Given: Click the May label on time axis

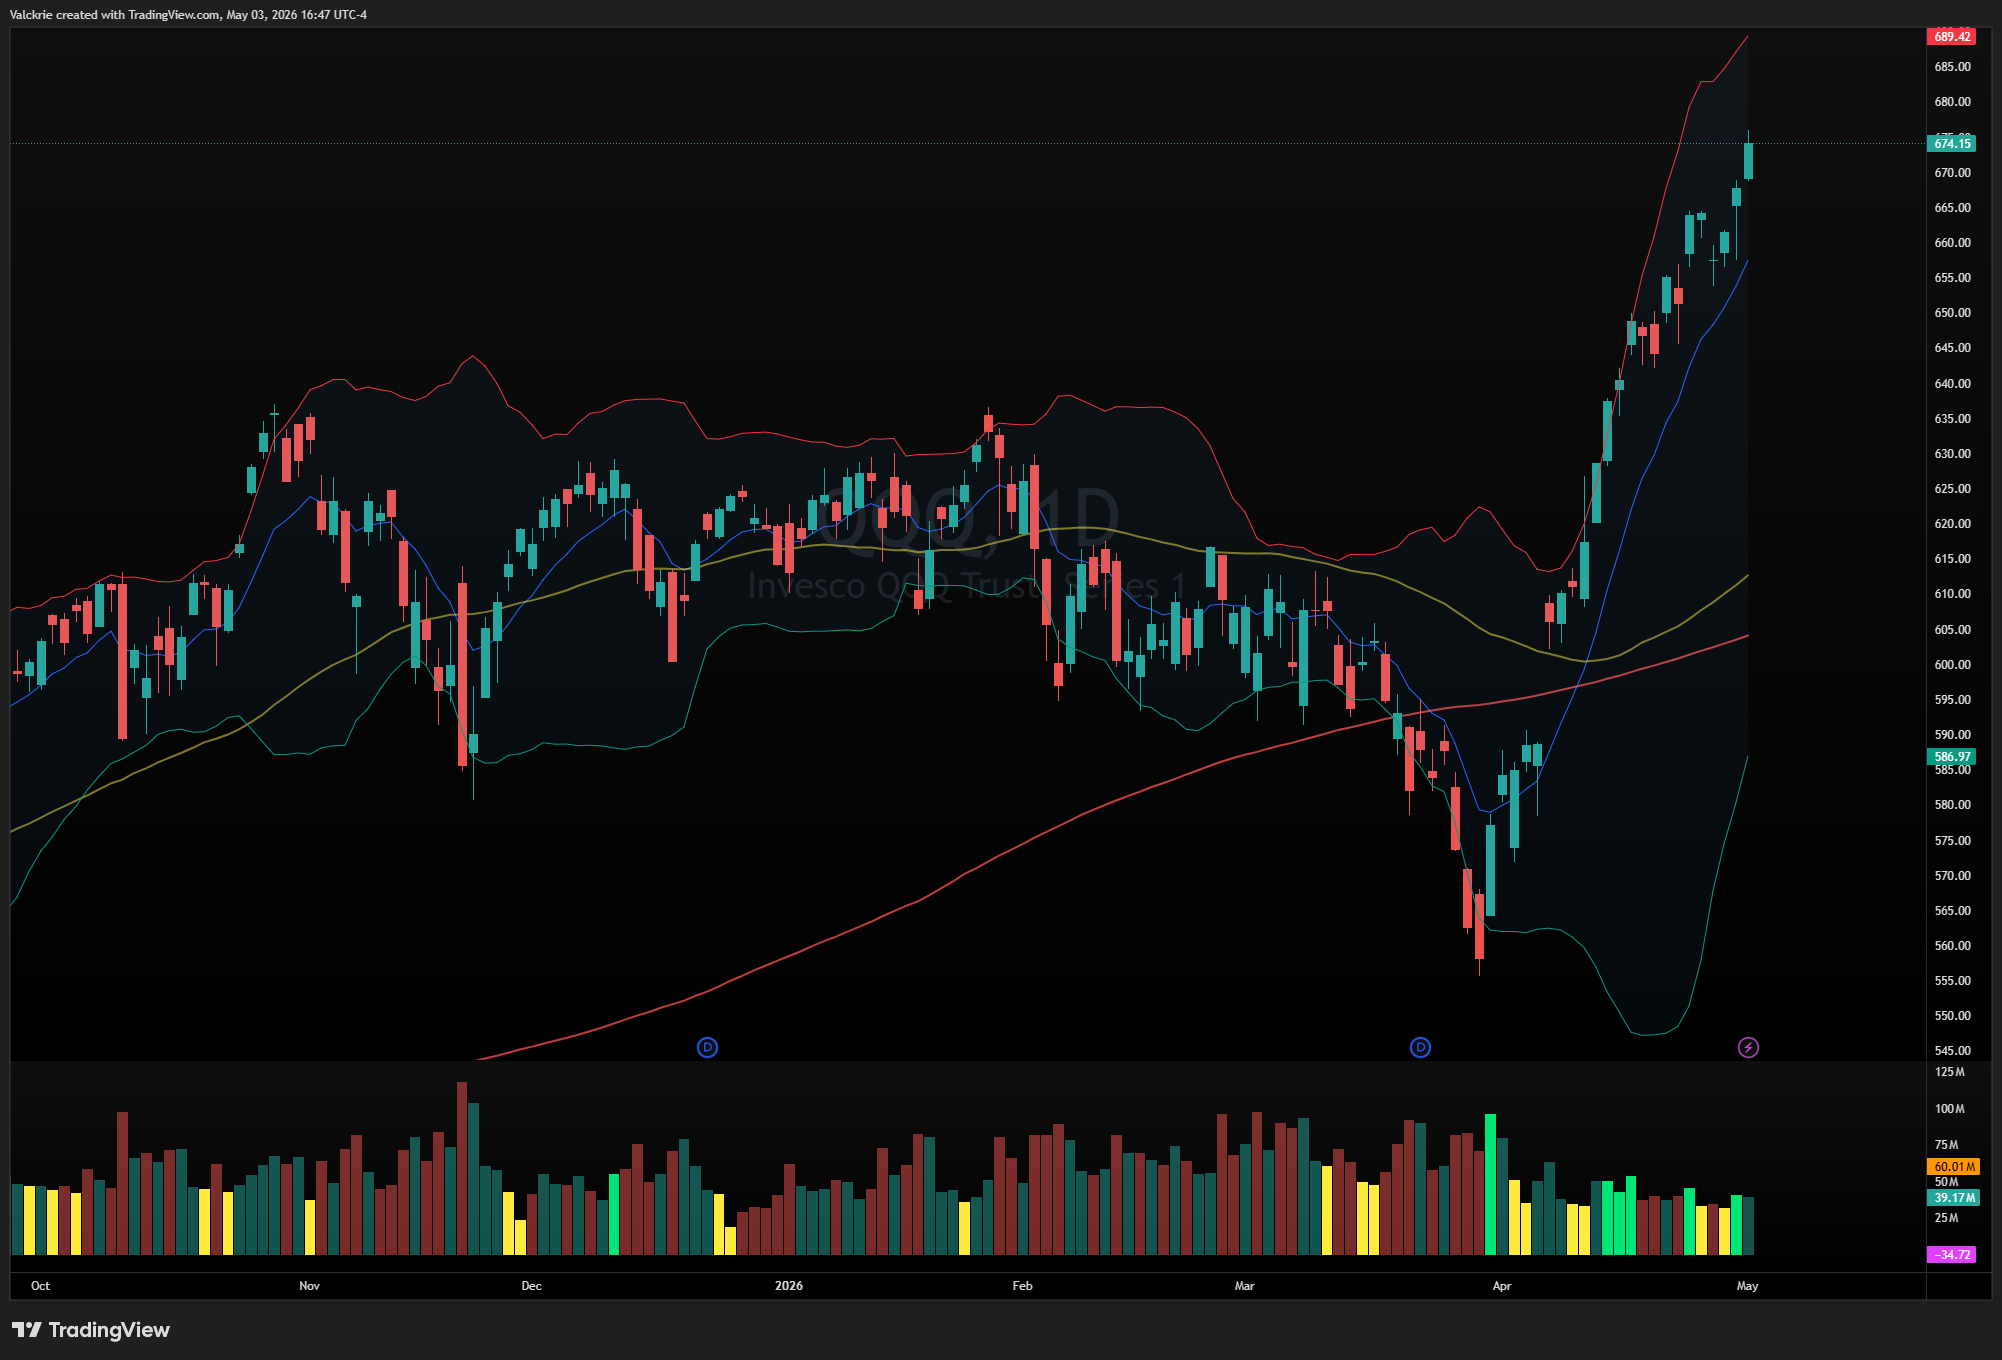Looking at the screenshot, I should (1747, 1286).
